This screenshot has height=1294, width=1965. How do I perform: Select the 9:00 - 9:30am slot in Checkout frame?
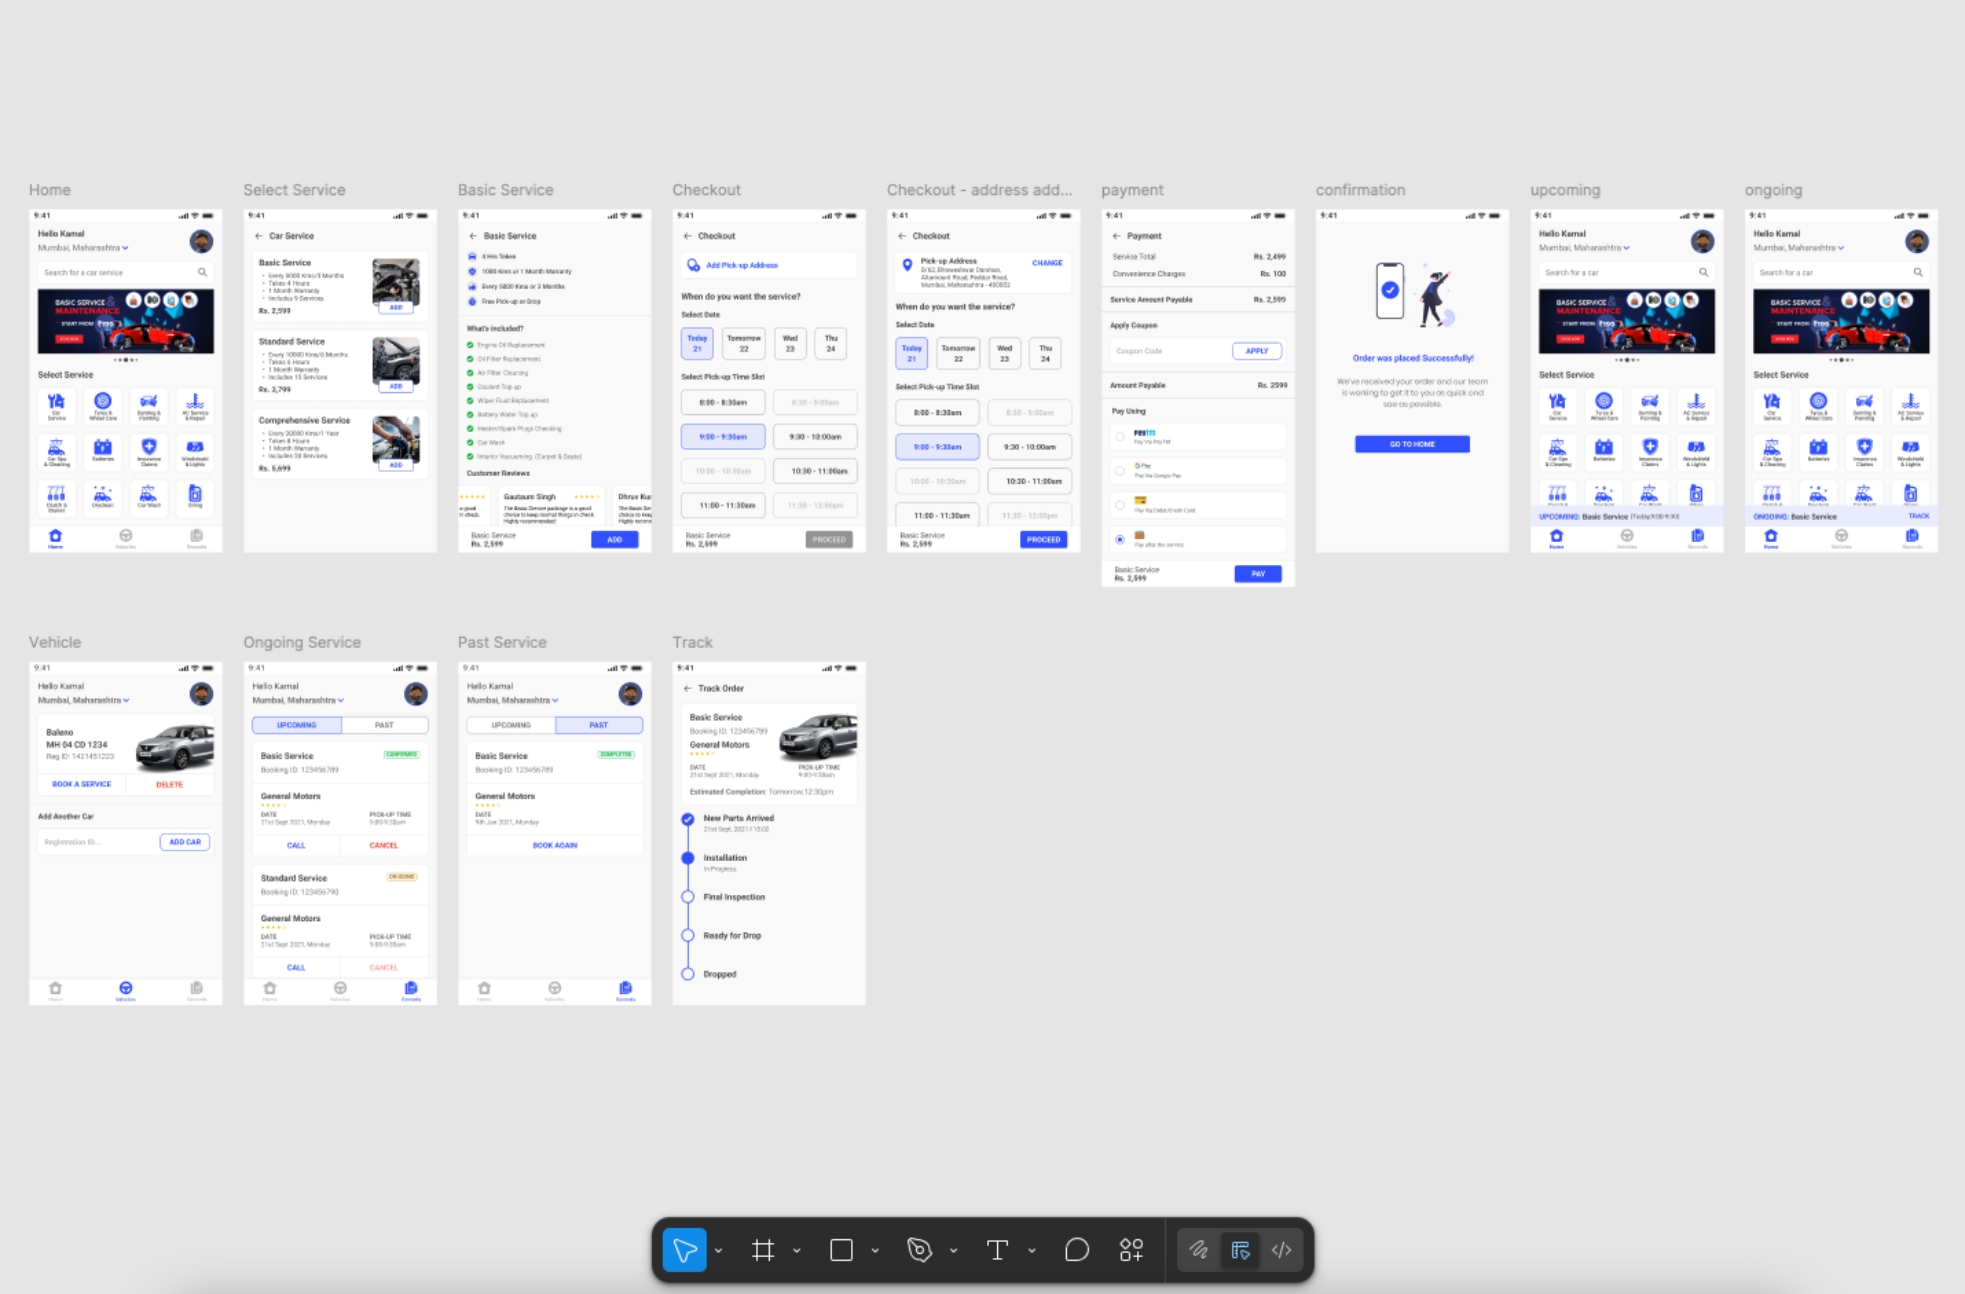723,437
